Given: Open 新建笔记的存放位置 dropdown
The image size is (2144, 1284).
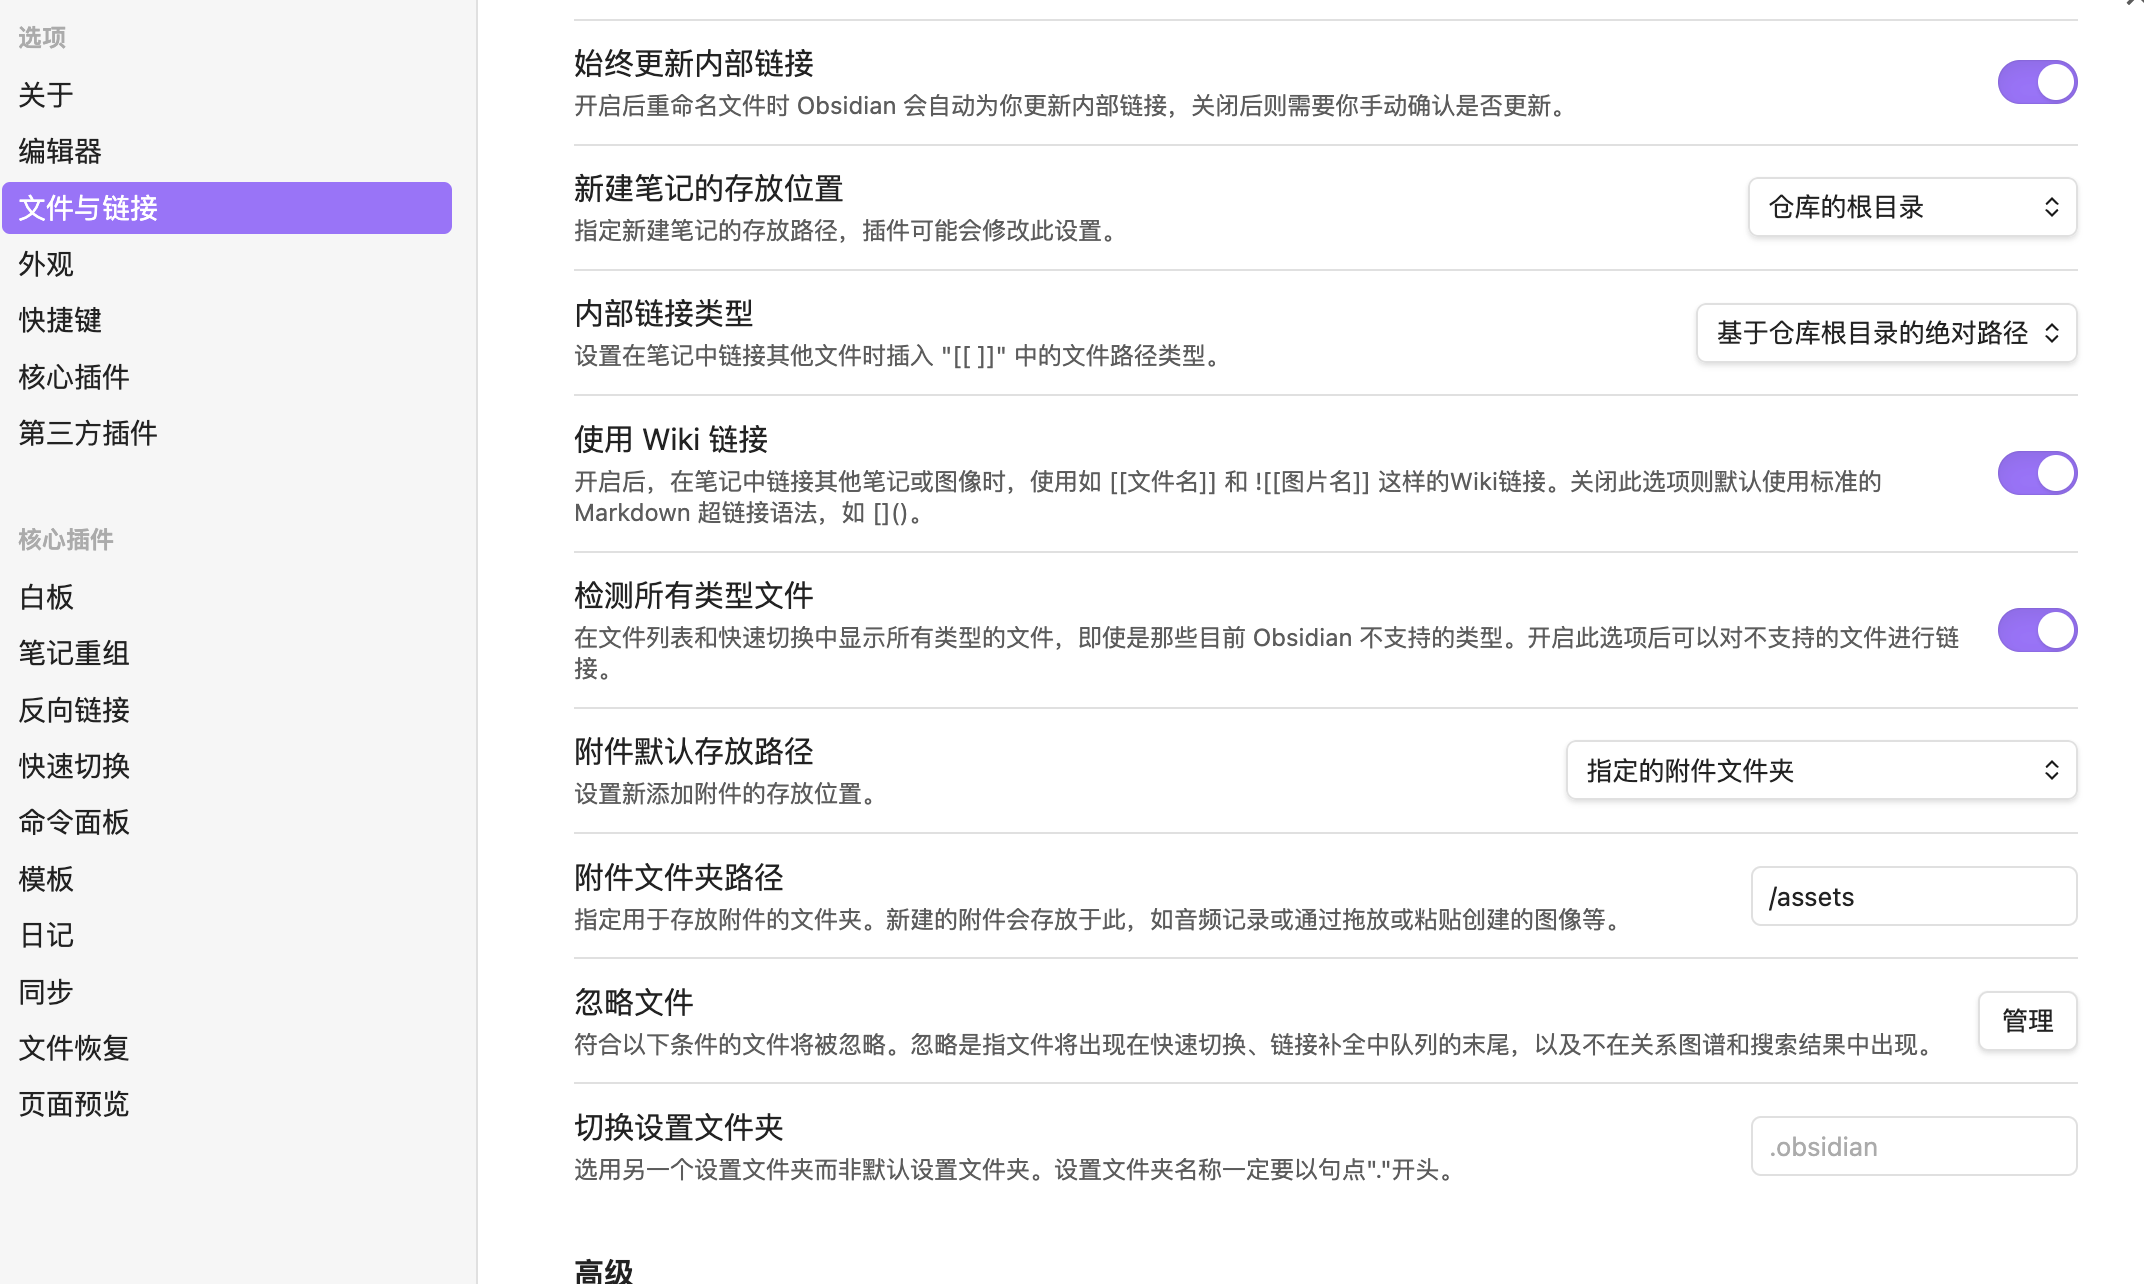Looking at the screenshot, I should click(1912, 207).
